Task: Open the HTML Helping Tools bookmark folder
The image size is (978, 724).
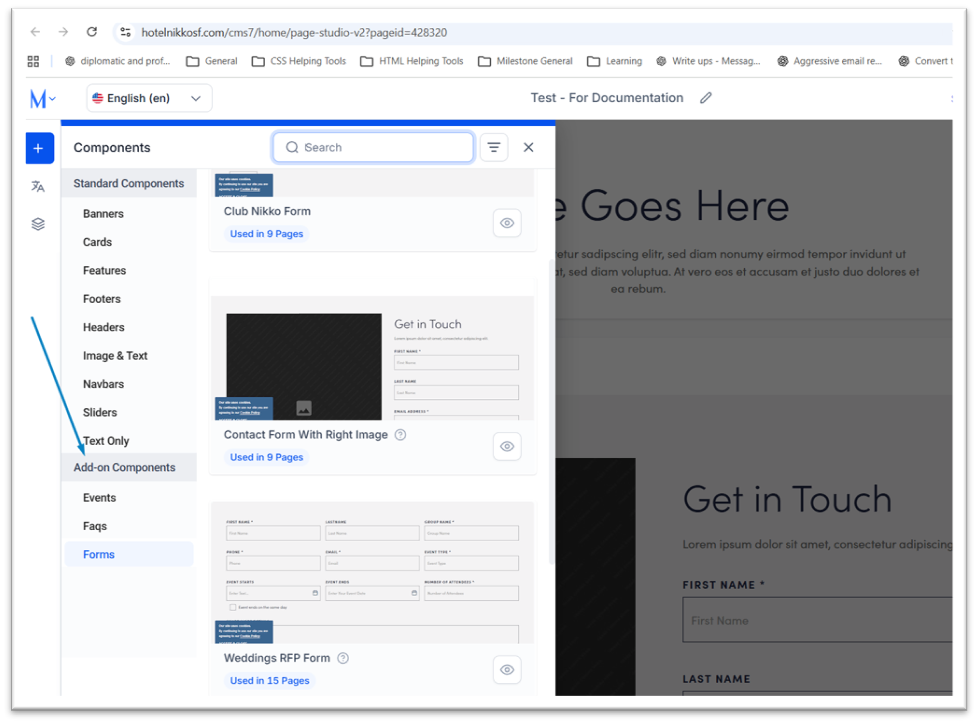Action: coord(412,61)
